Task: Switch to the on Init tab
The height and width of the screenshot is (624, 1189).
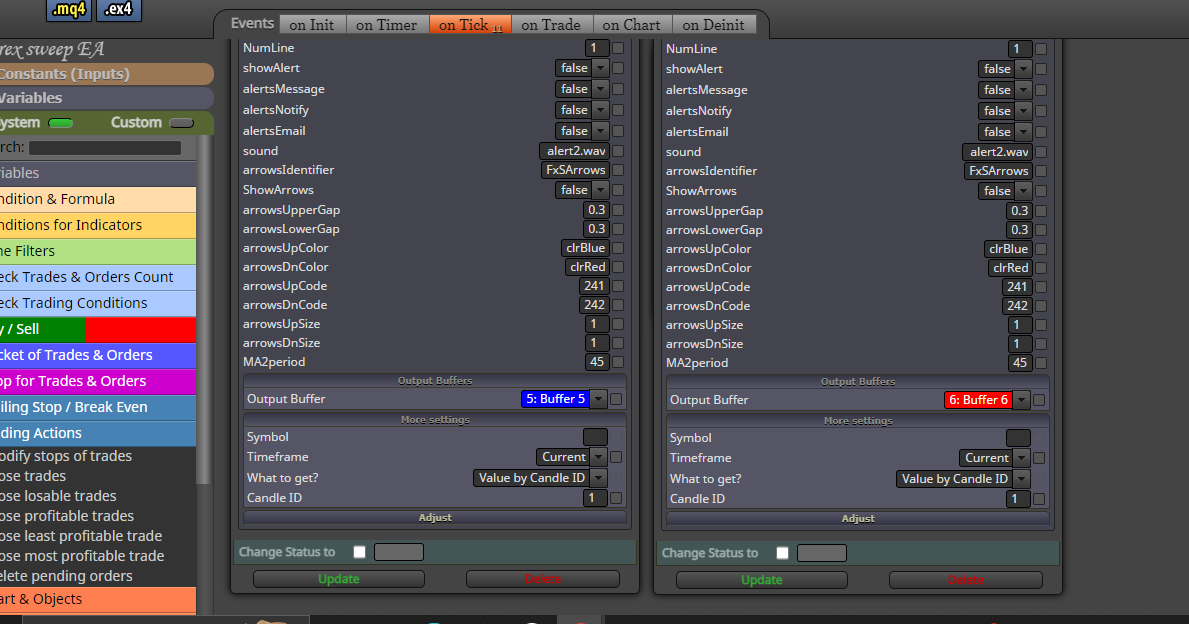Action: coord(312,25)
